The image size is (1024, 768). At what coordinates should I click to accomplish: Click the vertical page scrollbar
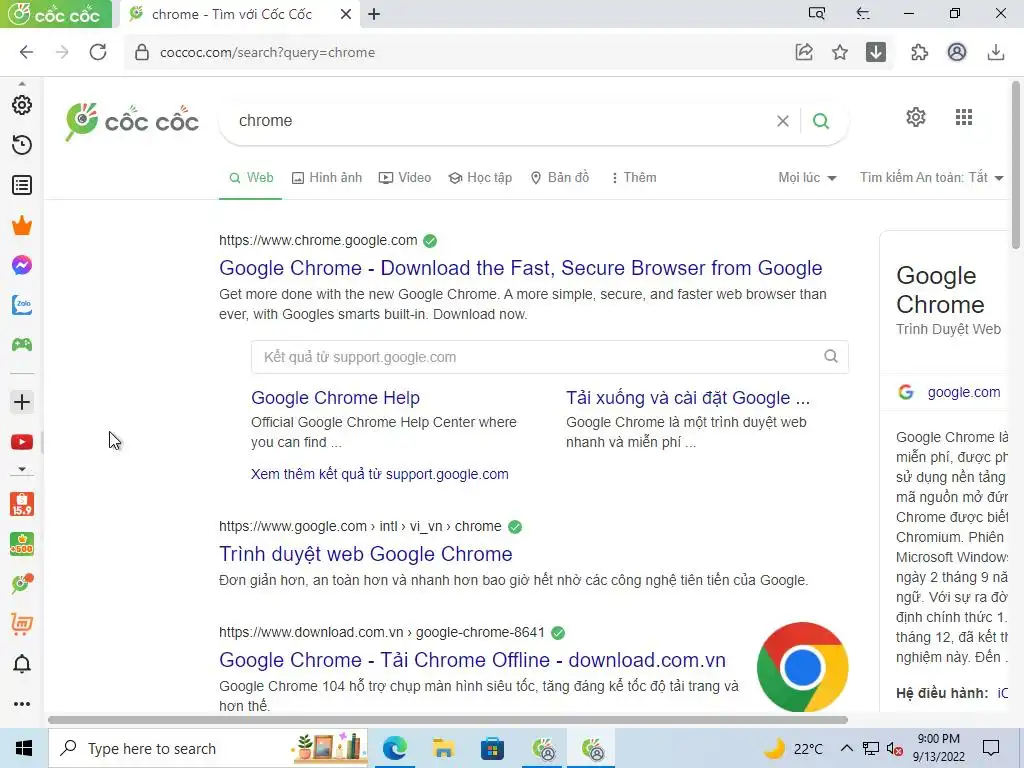[x=1016, y=165]
